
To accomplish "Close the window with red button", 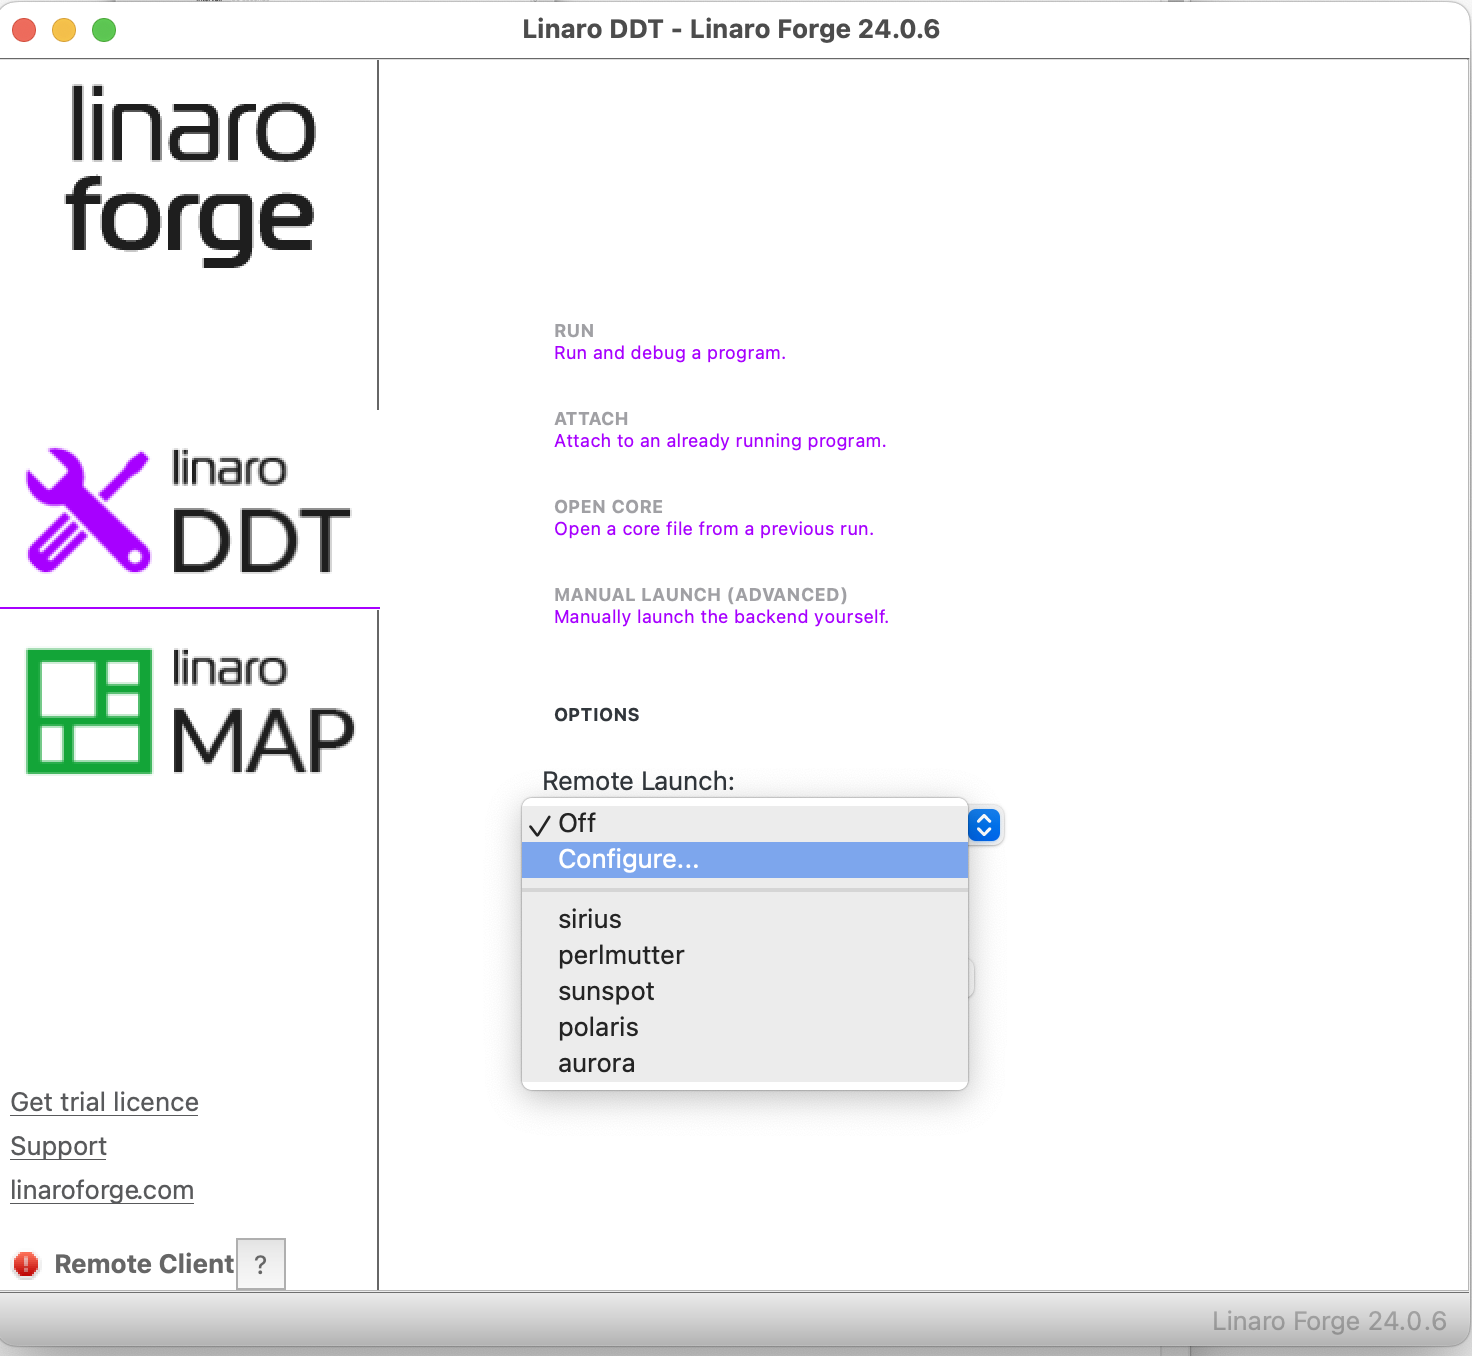I will [x=24, y=30].
